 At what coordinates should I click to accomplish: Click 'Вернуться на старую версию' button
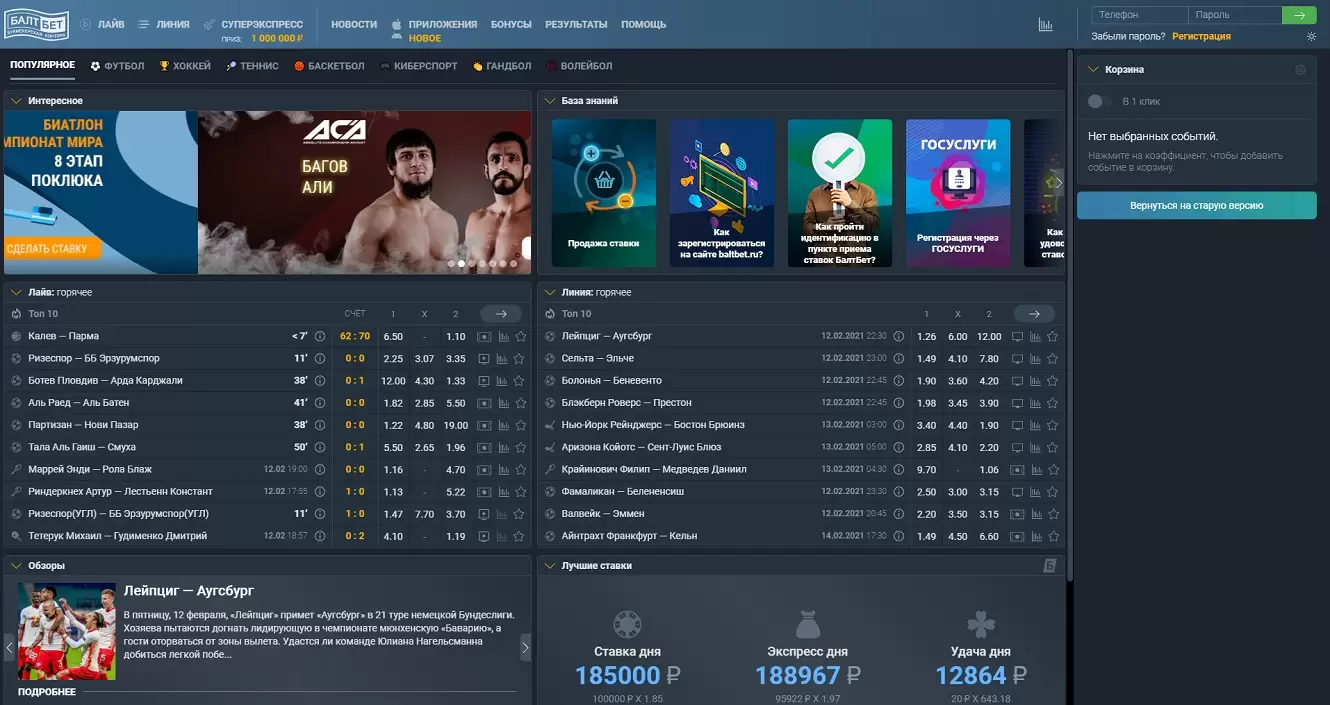pyautogui.click(x=1197, y=205)
